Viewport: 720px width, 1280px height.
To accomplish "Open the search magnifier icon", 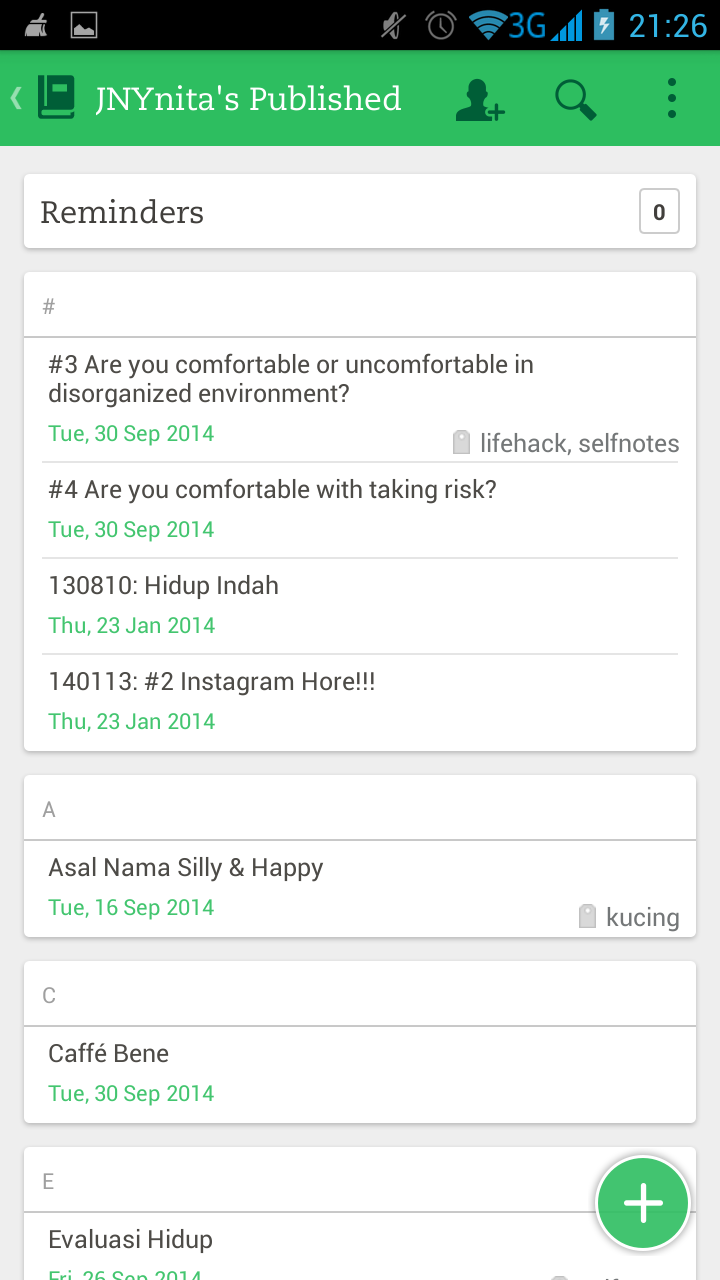I will coord(576,100).
